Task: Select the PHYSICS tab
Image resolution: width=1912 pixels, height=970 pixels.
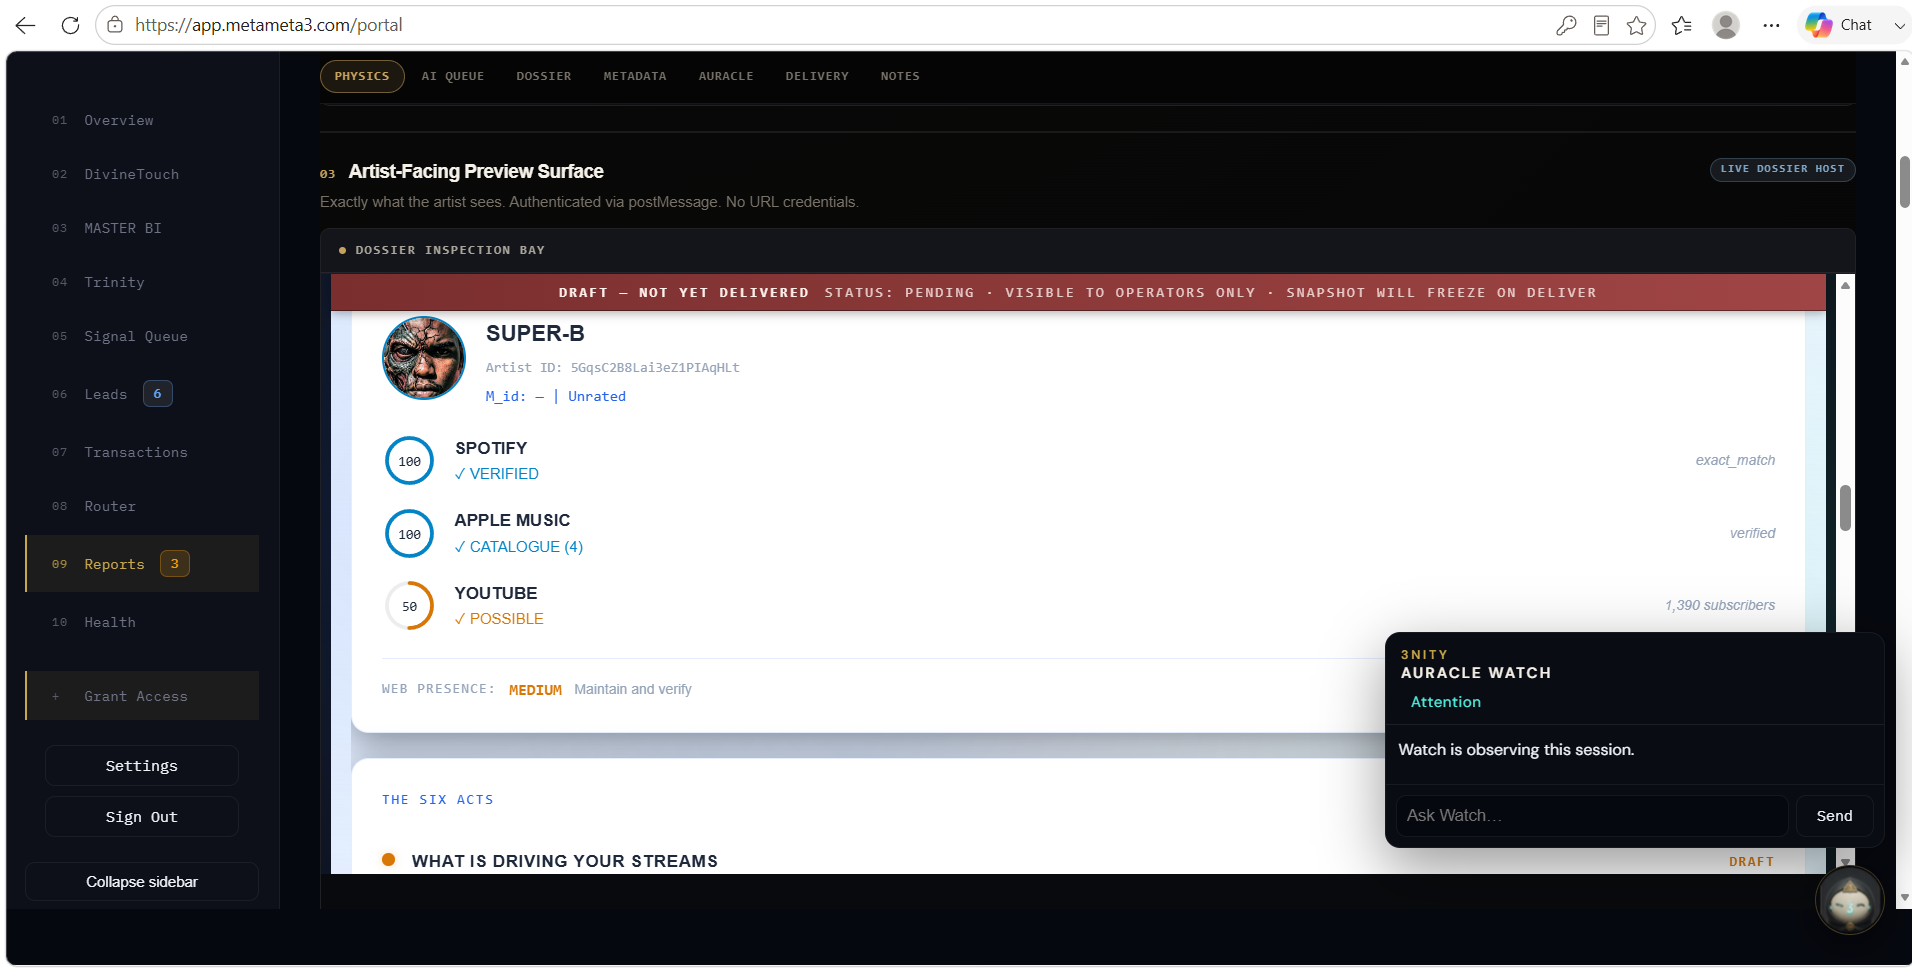Action: click(362, 76)
